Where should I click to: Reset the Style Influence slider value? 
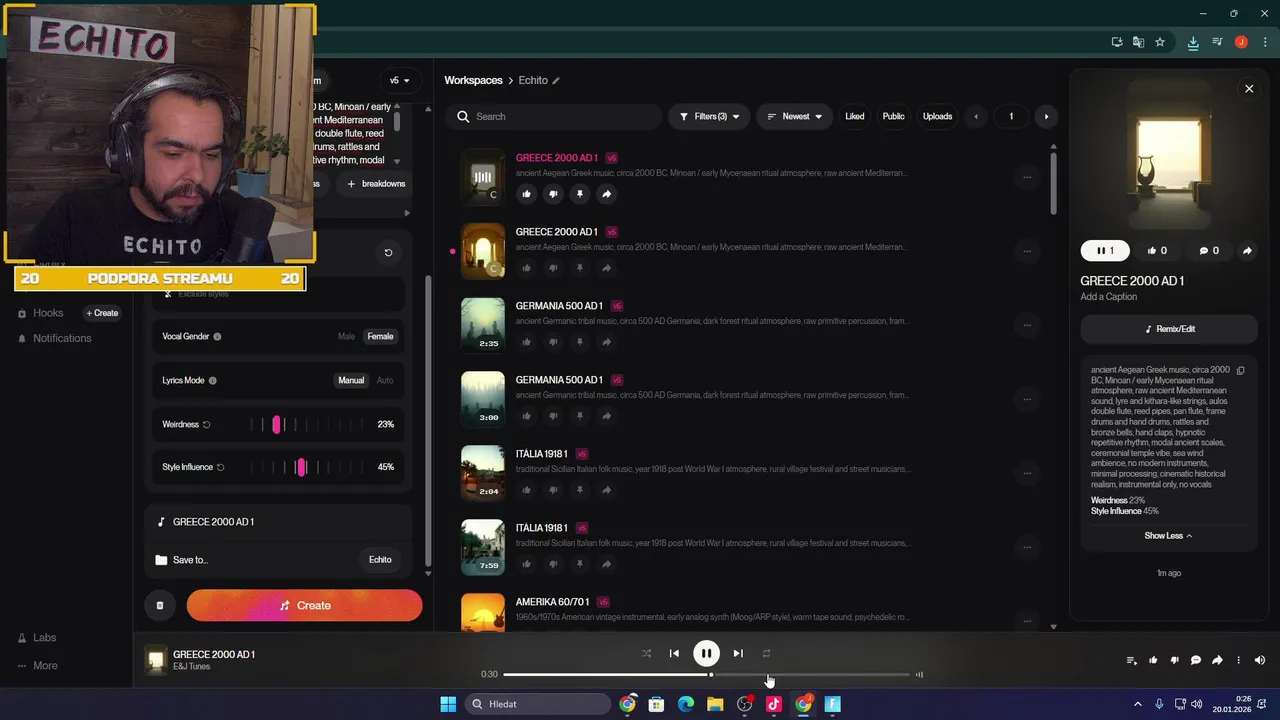pyautogui.click(x=220, y=467)
